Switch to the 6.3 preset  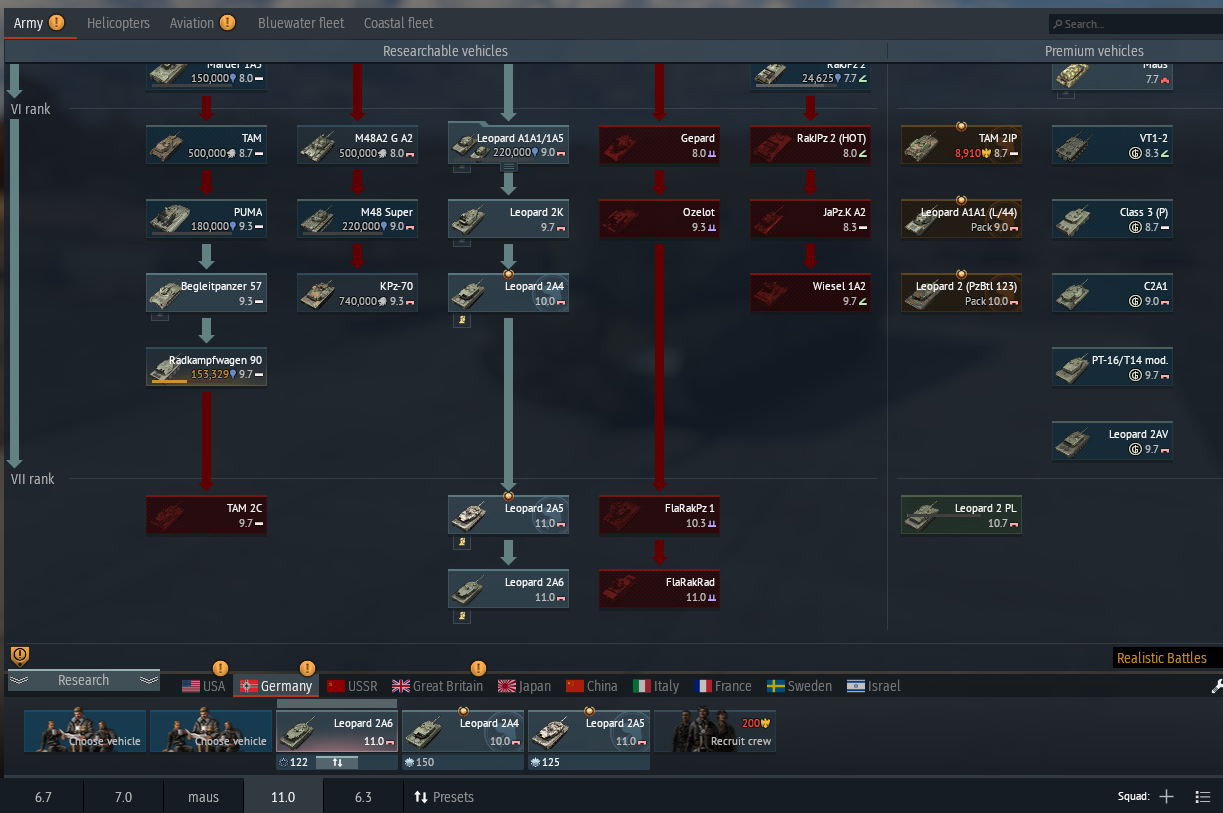pos(363,797)
